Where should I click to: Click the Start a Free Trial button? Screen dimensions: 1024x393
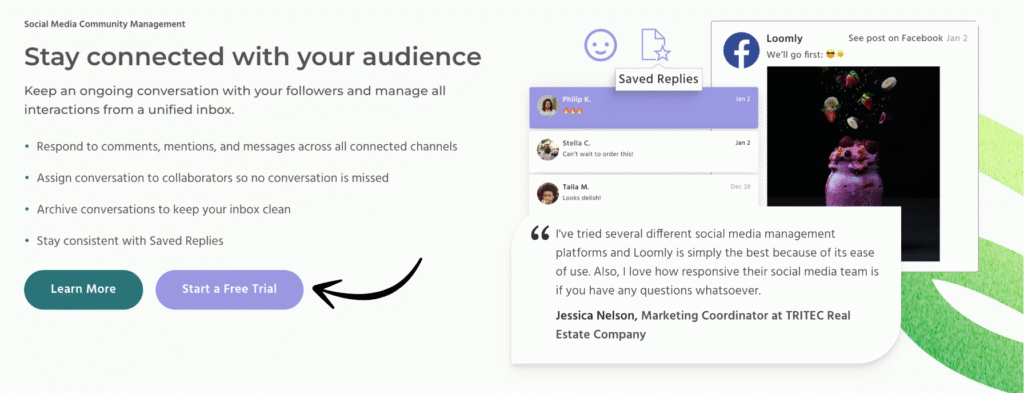pos(229,289)
